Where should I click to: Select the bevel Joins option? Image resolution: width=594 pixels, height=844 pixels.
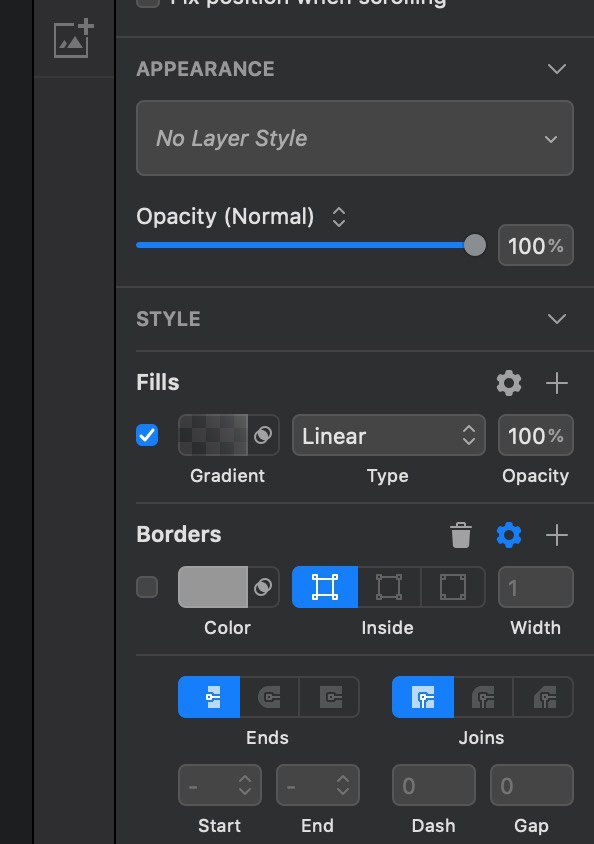[544, 697]
